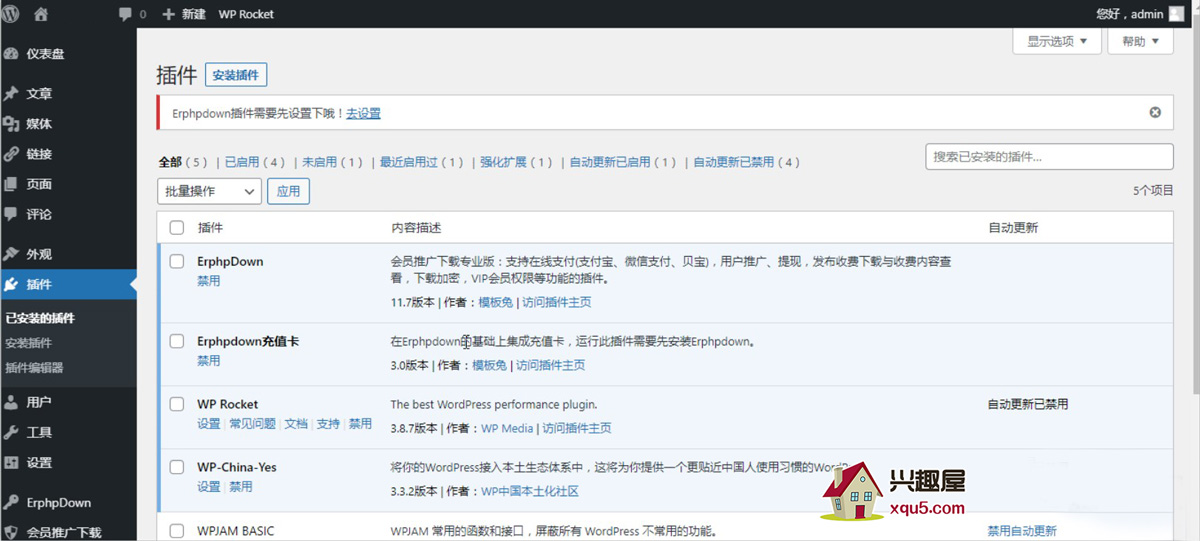Visit site via the home icon
The width and height of the screenshot is (1200, 541).
pos(41,14)
